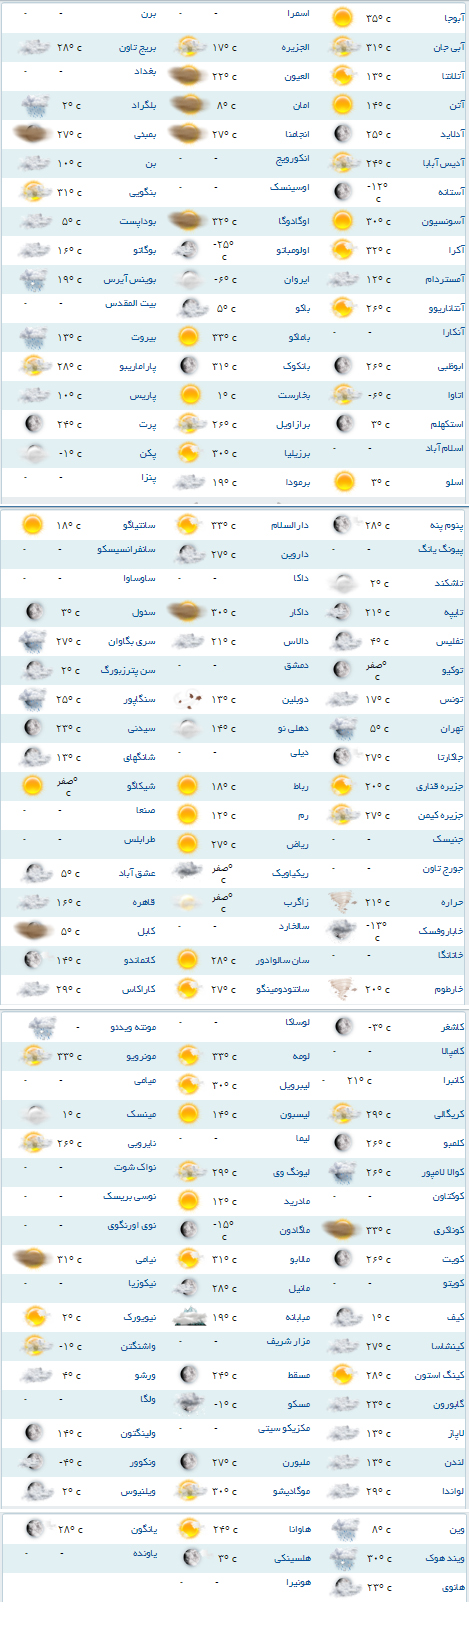Click the moon icon beside سئول

(34, 611)
